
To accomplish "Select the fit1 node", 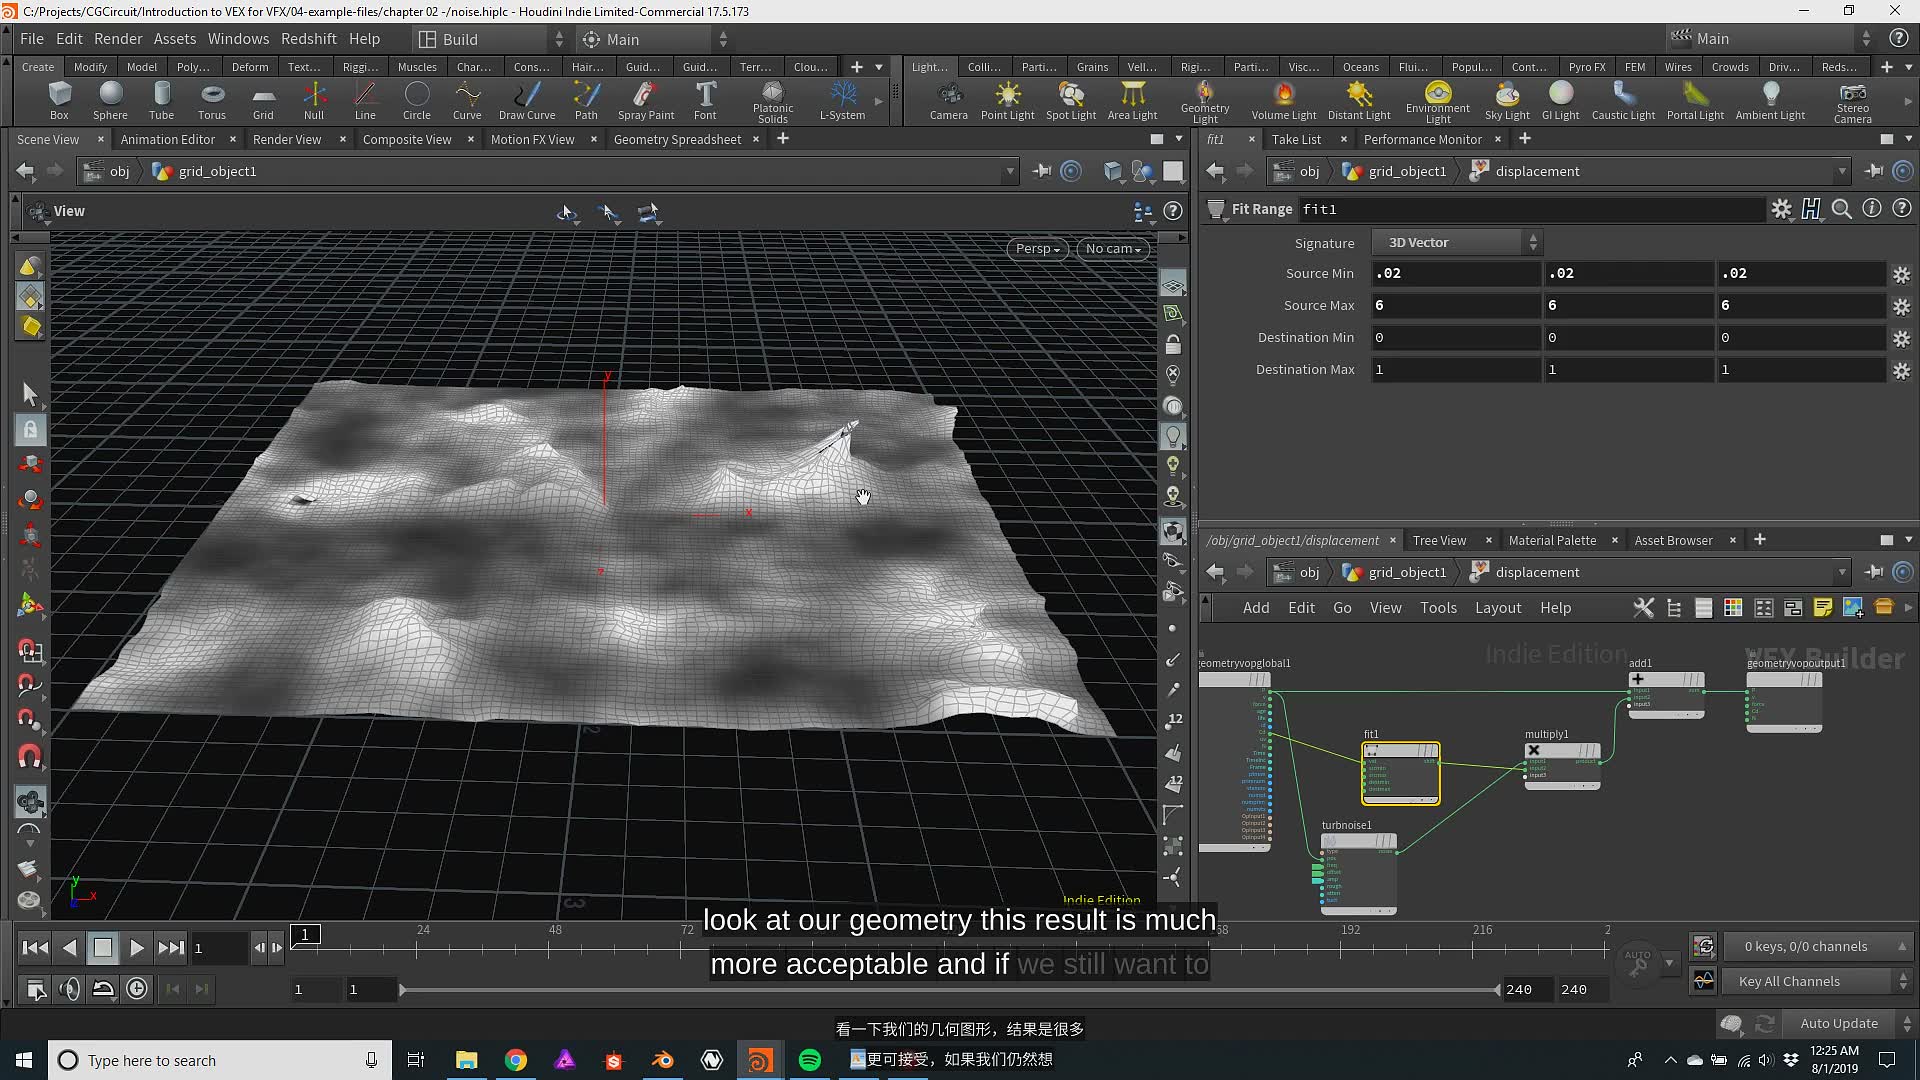I will pyautogui.click(x=1400, y=772).
